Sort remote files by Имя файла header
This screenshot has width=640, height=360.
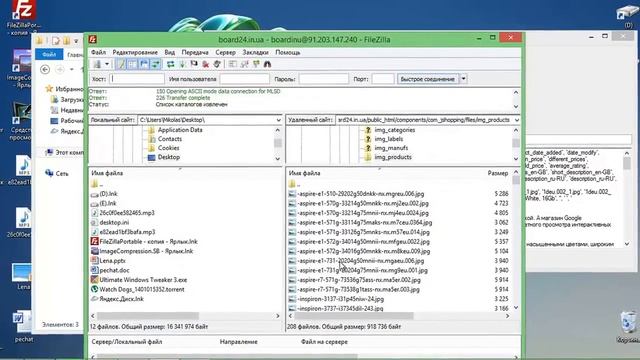click(x=304, y=173)
